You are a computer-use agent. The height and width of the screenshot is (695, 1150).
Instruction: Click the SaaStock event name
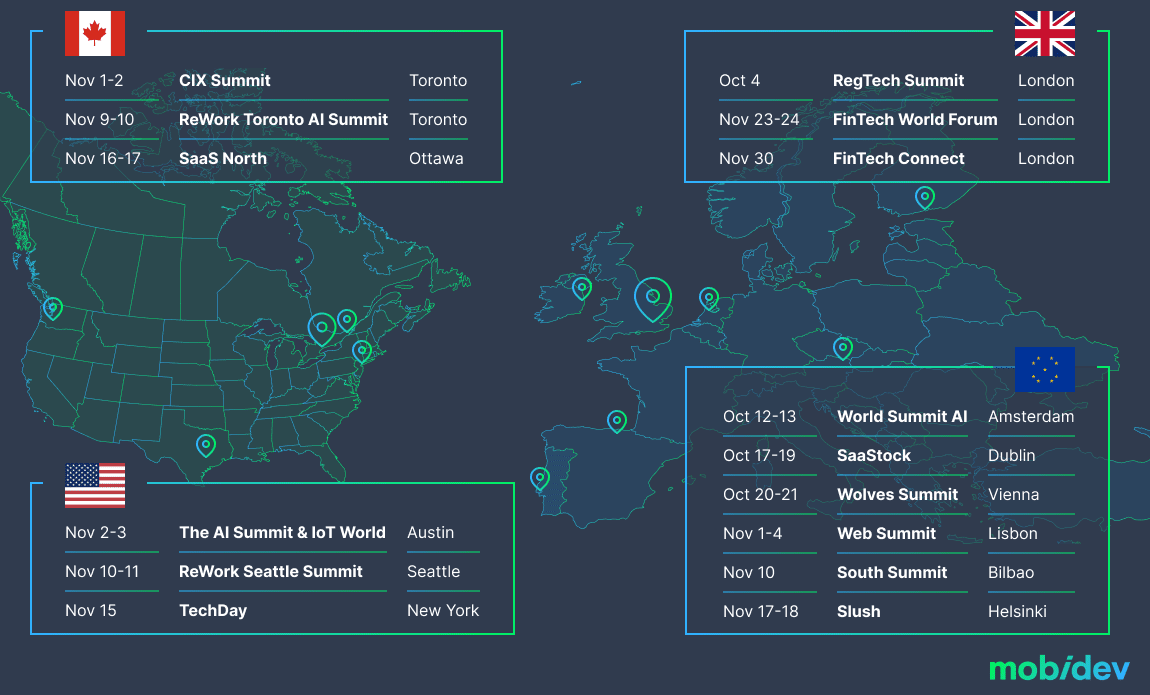tap(874, 455)
